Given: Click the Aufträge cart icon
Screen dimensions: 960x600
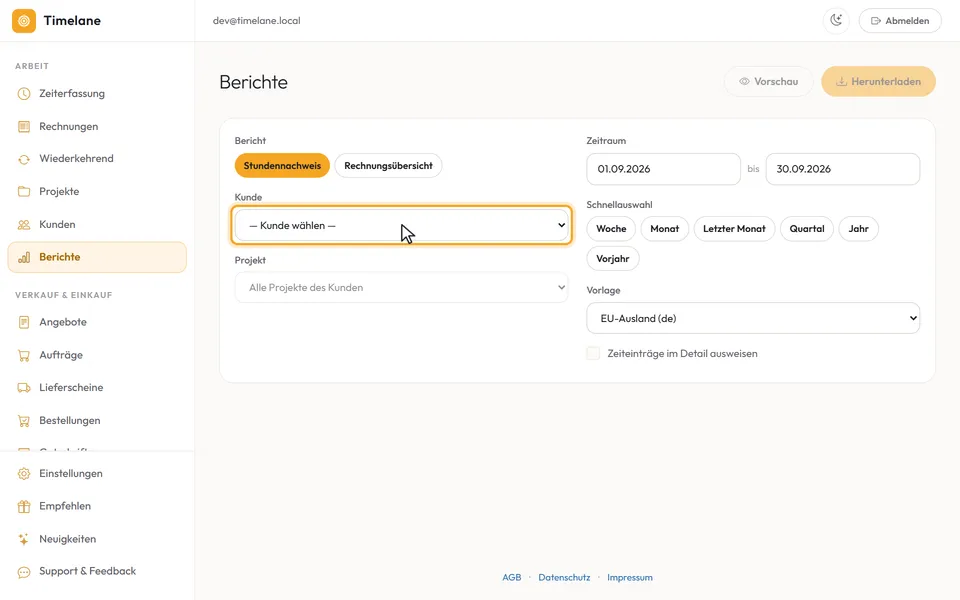Looking at the screenshot, I should 24,355.
